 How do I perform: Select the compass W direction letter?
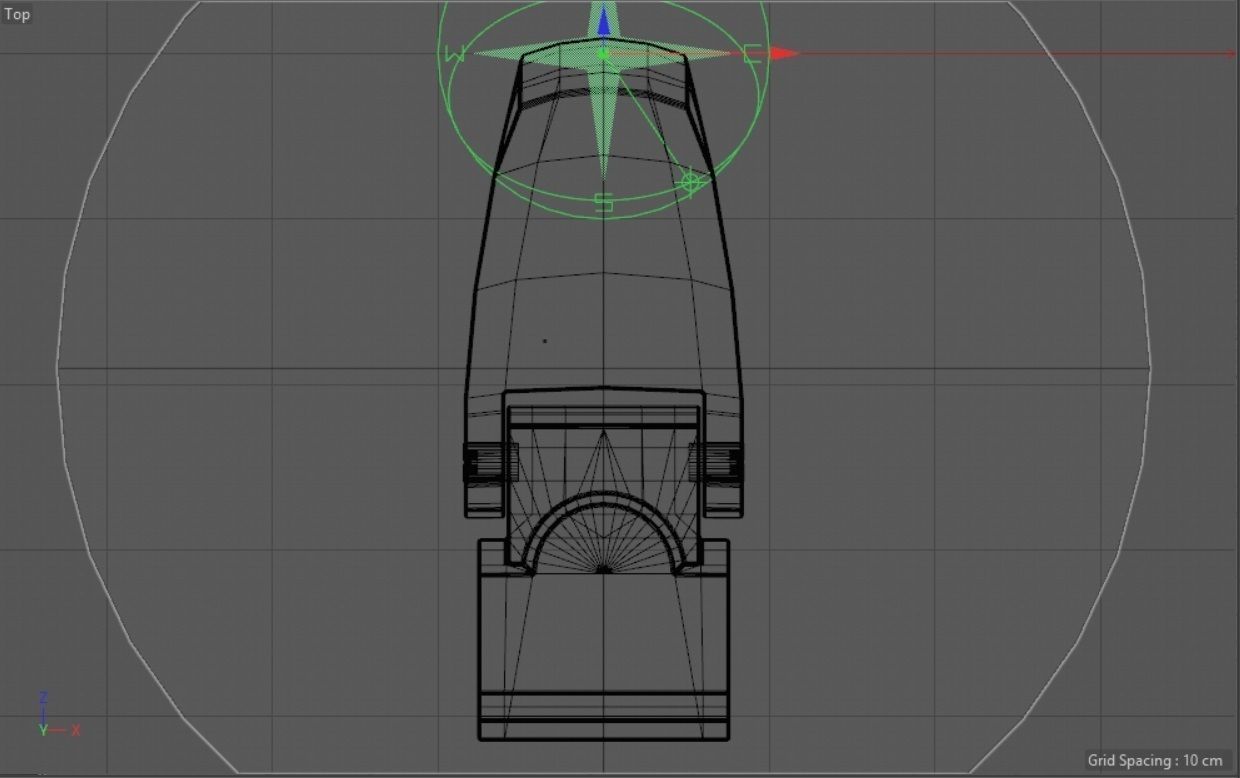[x=455, y=54]
